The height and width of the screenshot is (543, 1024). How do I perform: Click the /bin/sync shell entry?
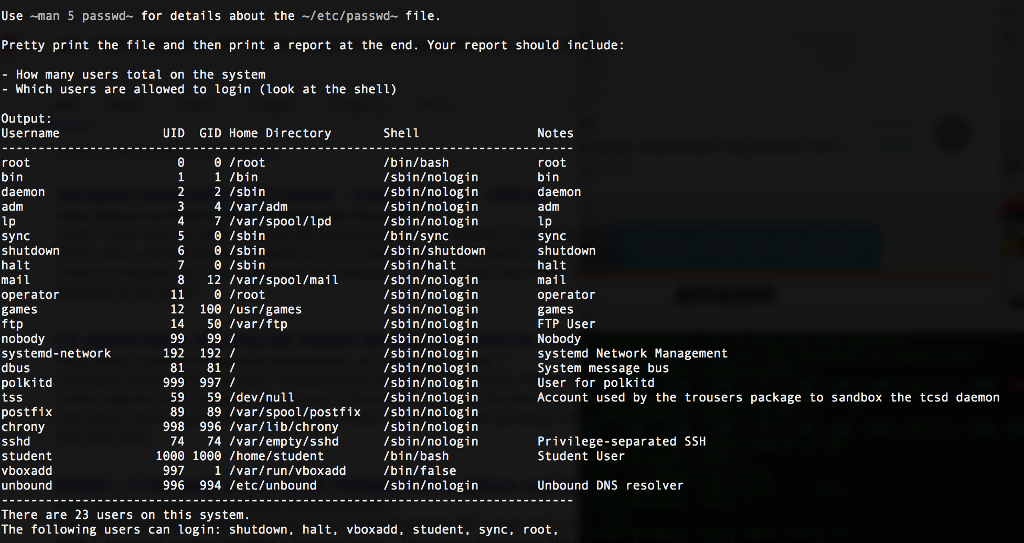point(416,236)
